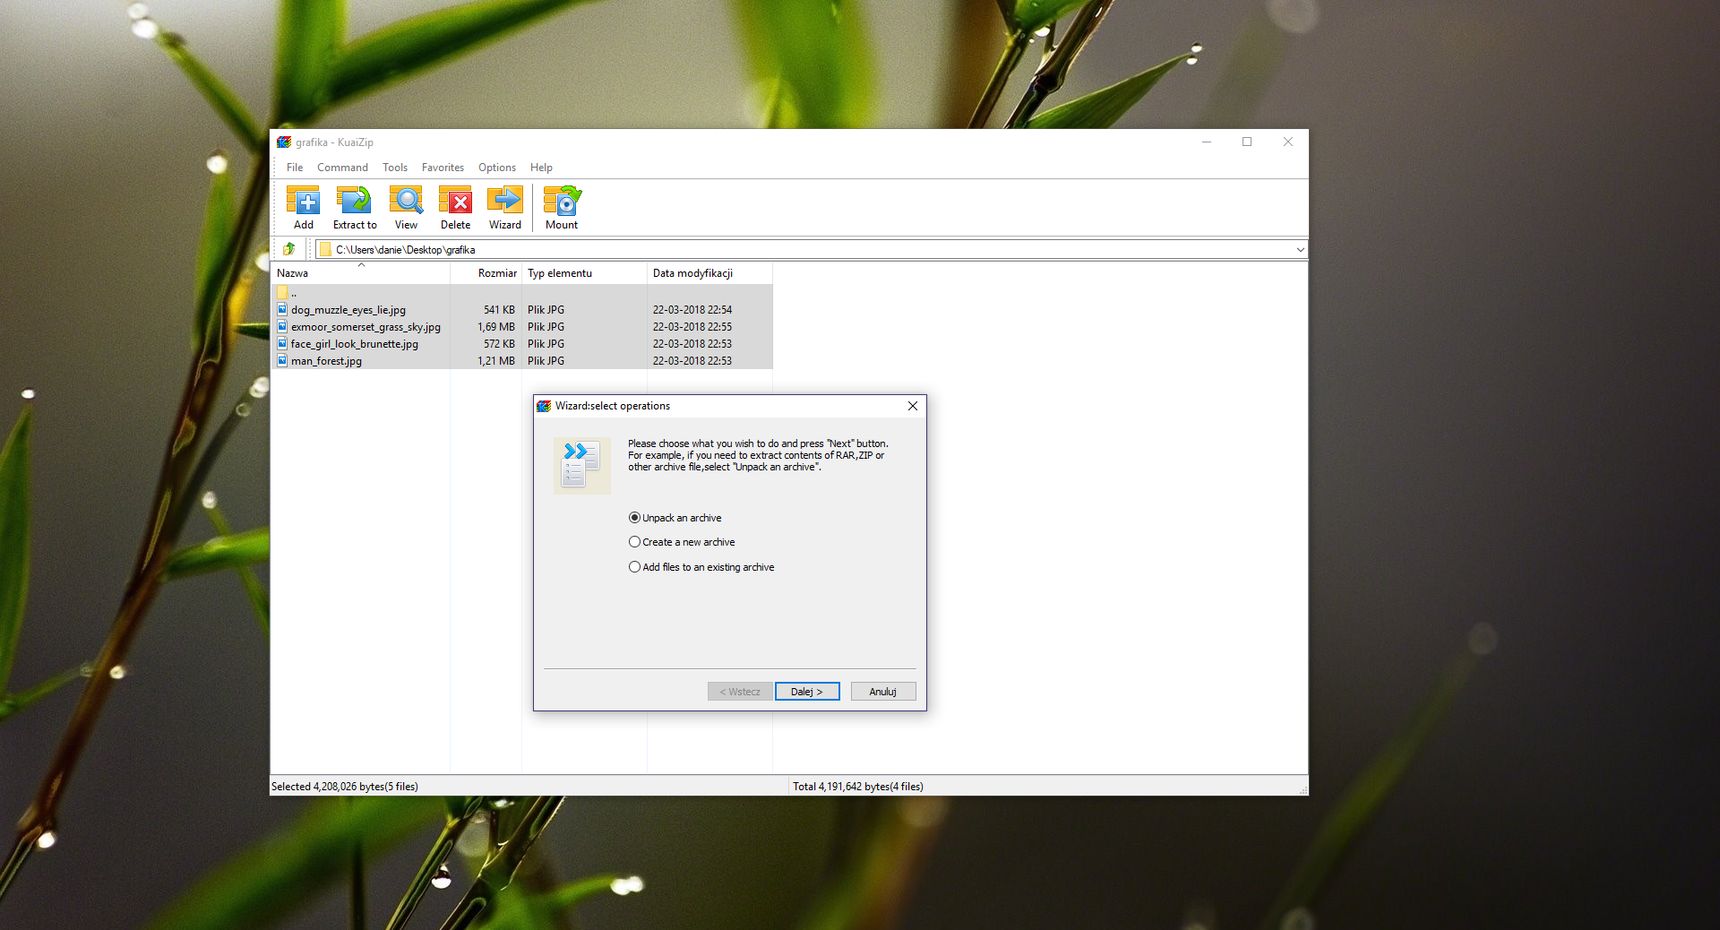Maximize the KuaiZip window
This screenshot has width=1720, height=930.
click(1247, 142)
